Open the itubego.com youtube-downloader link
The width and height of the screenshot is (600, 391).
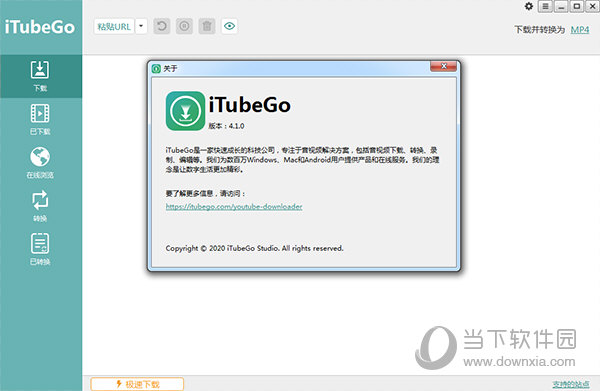tap(234, 207)
